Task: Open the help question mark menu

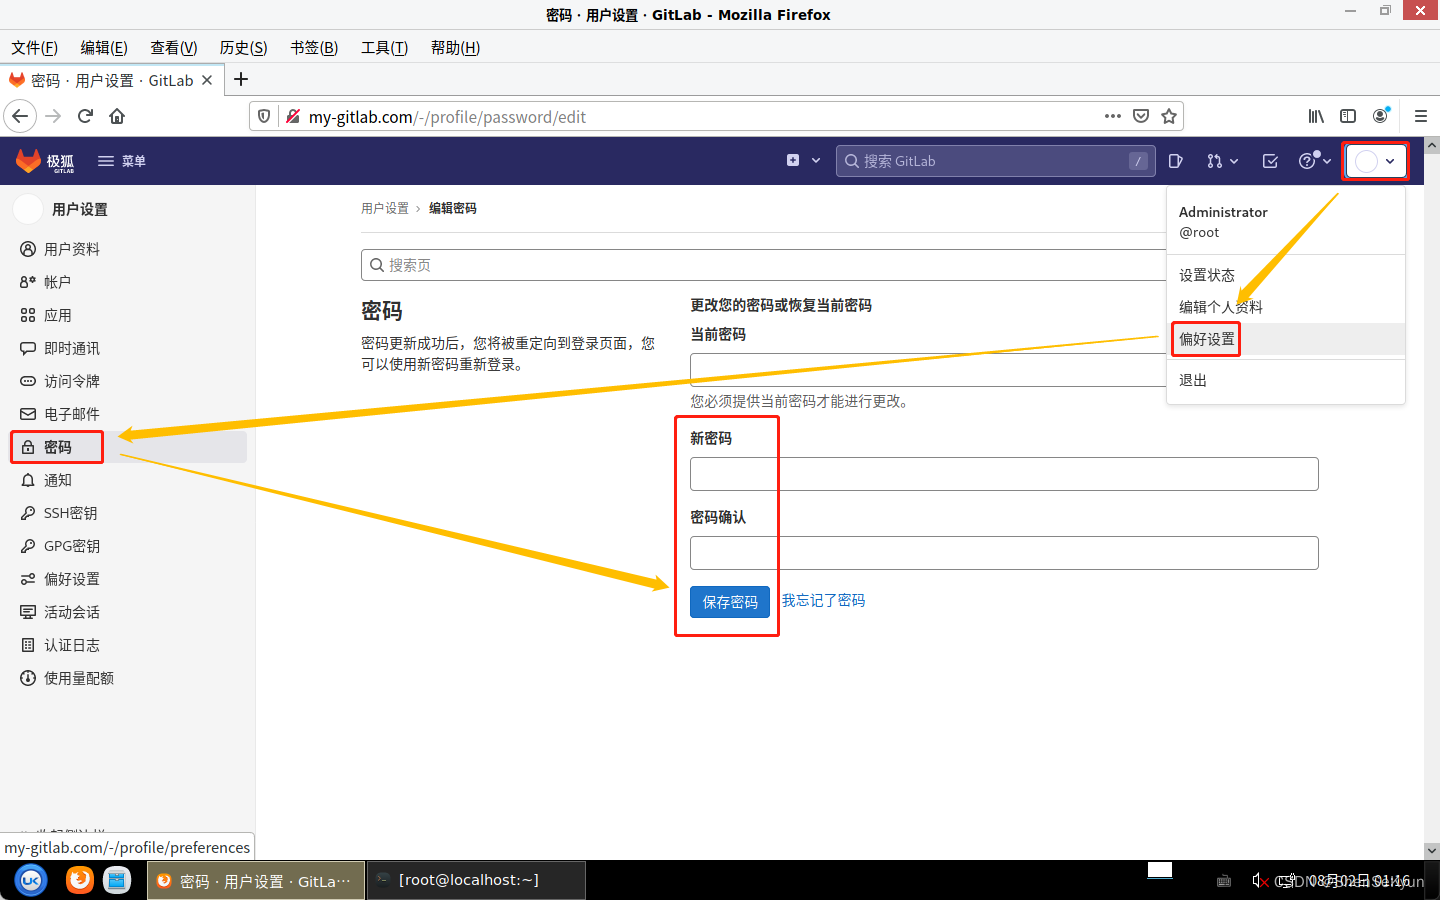Action: pyautogui.click(x=1314, y=161)
